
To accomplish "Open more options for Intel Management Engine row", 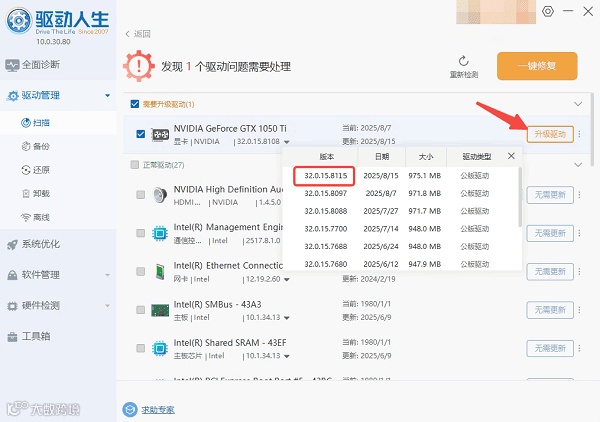I will (579, 233).
